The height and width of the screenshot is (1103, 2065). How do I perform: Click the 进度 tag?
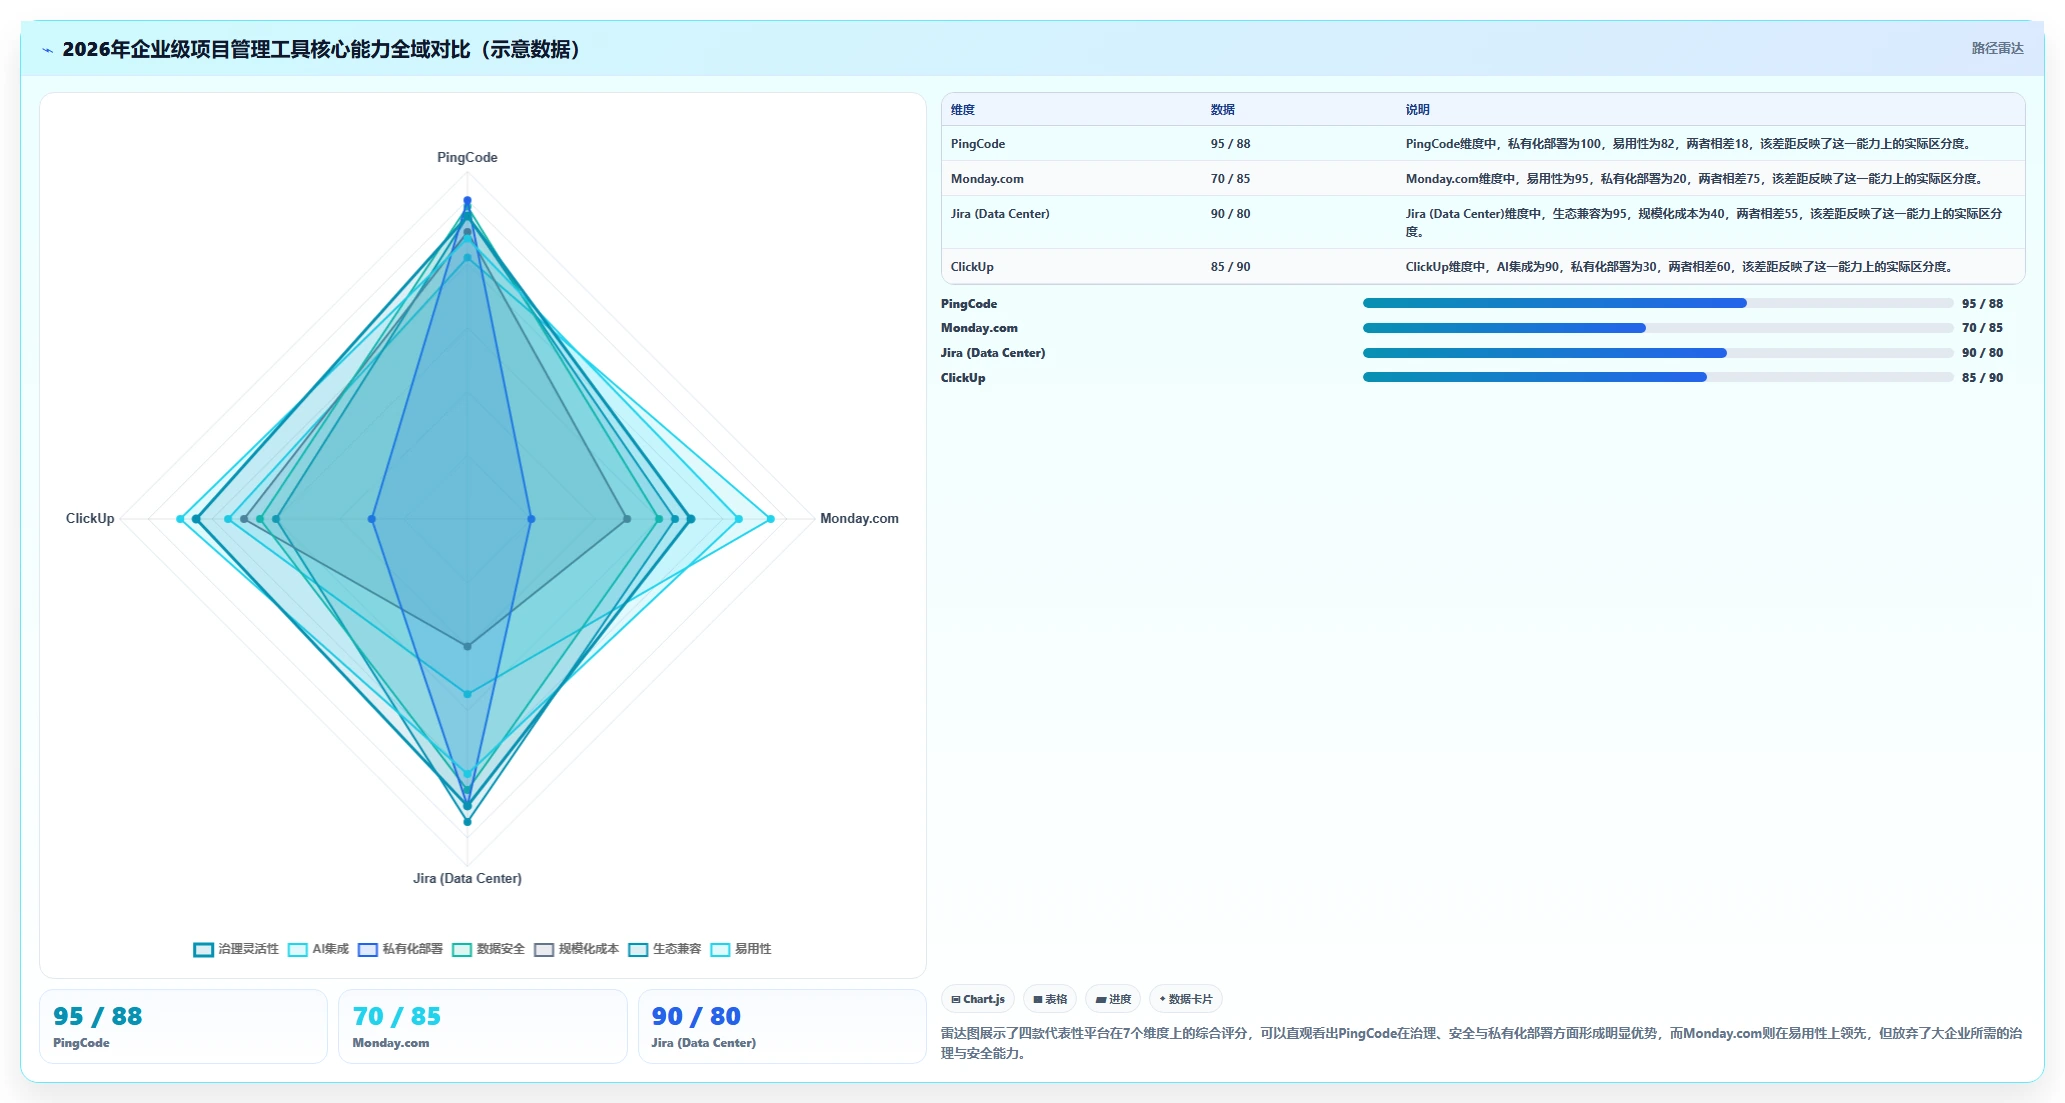(x=1113, y=999)
